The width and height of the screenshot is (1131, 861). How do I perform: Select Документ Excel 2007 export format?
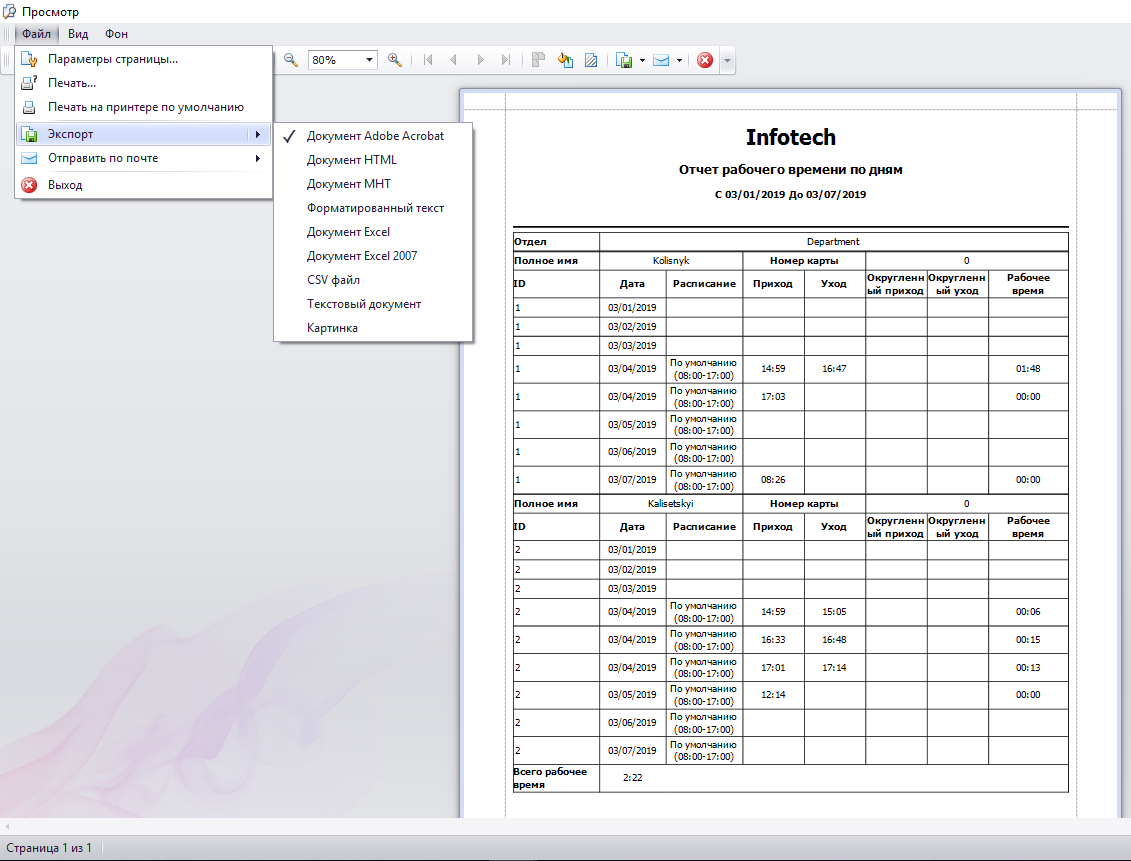pos(362,256)
